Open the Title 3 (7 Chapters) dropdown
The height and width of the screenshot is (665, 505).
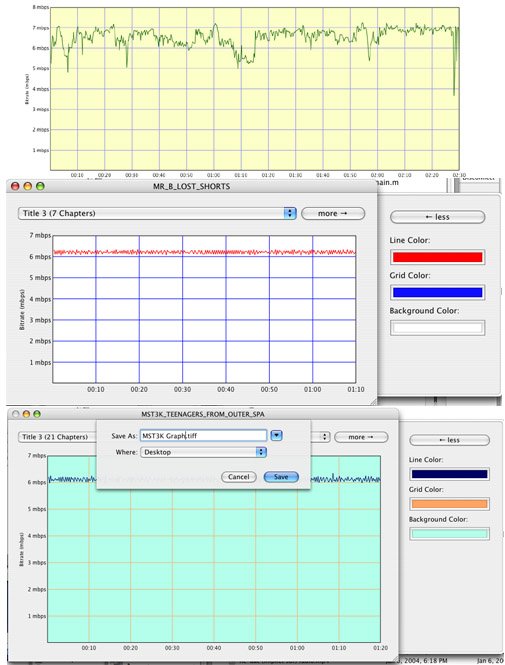coord(157,213)
